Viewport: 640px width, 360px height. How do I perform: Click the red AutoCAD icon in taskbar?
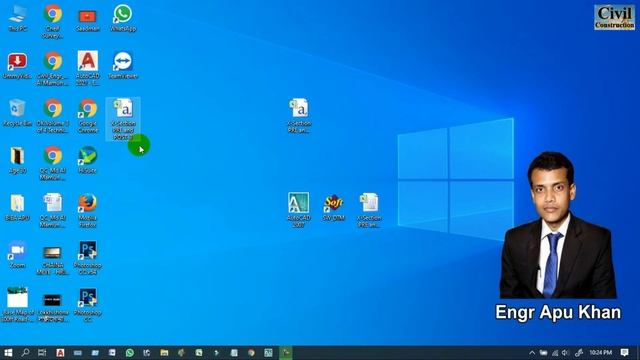60,353
